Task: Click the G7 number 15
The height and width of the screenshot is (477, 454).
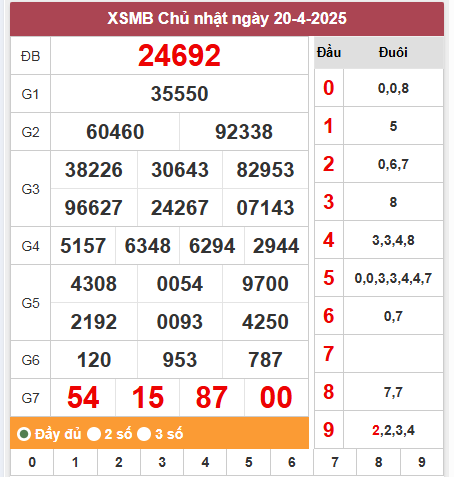Action: coord(148,397)
